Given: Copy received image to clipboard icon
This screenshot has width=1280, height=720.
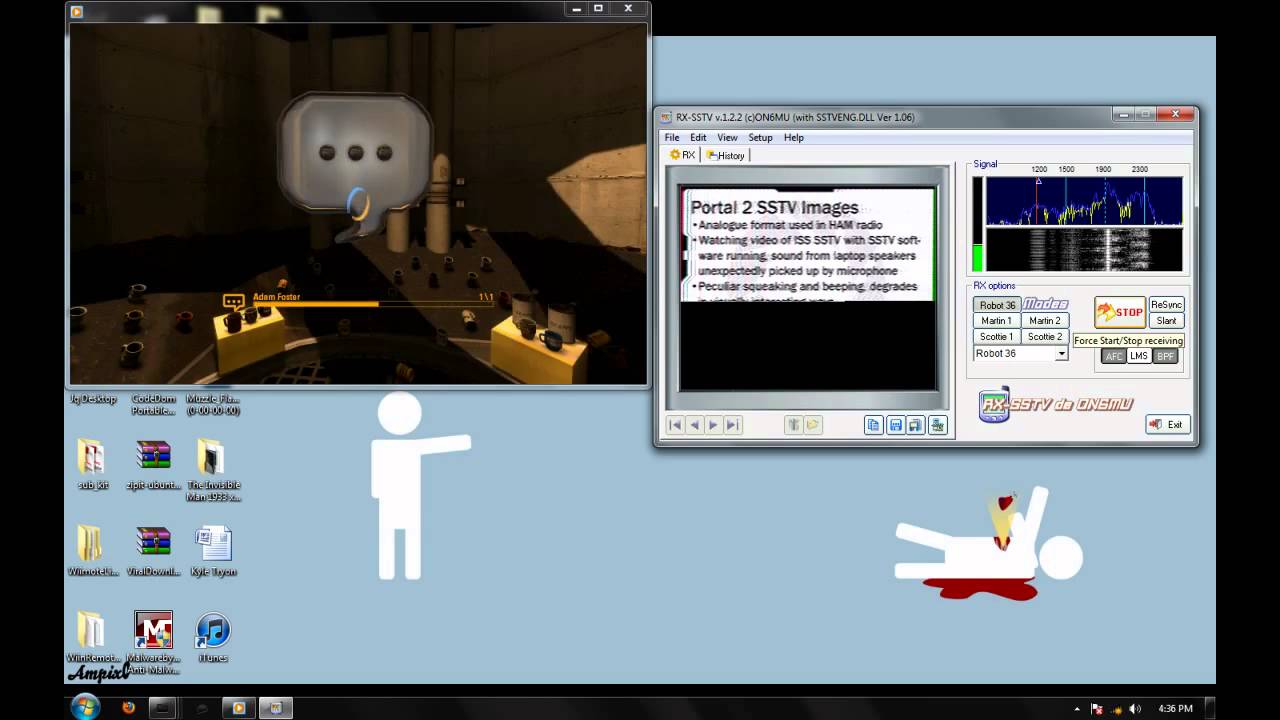Looking at the screenshot, I should (873, 425).
